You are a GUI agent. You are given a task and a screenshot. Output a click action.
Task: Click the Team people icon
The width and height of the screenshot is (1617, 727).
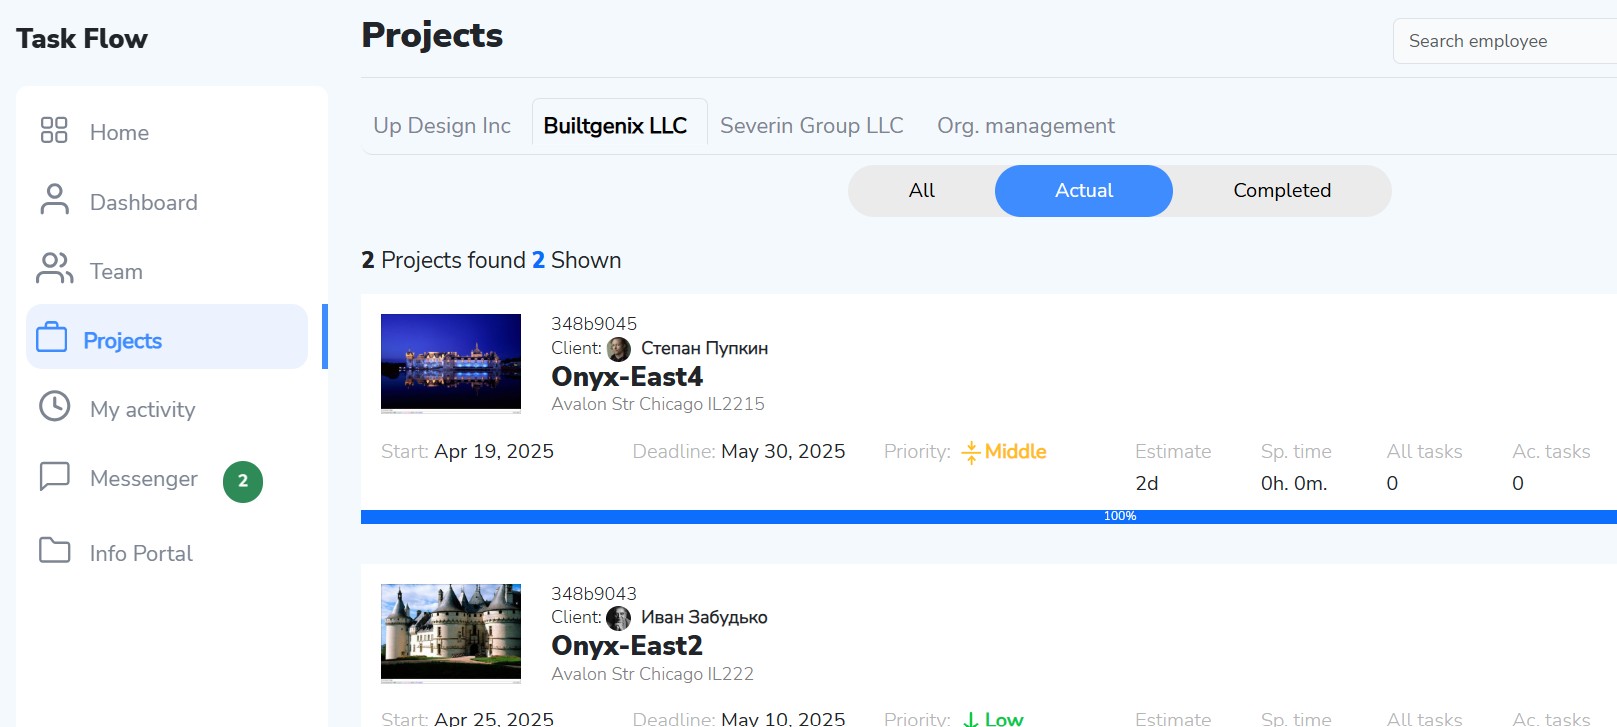point(55,269)
